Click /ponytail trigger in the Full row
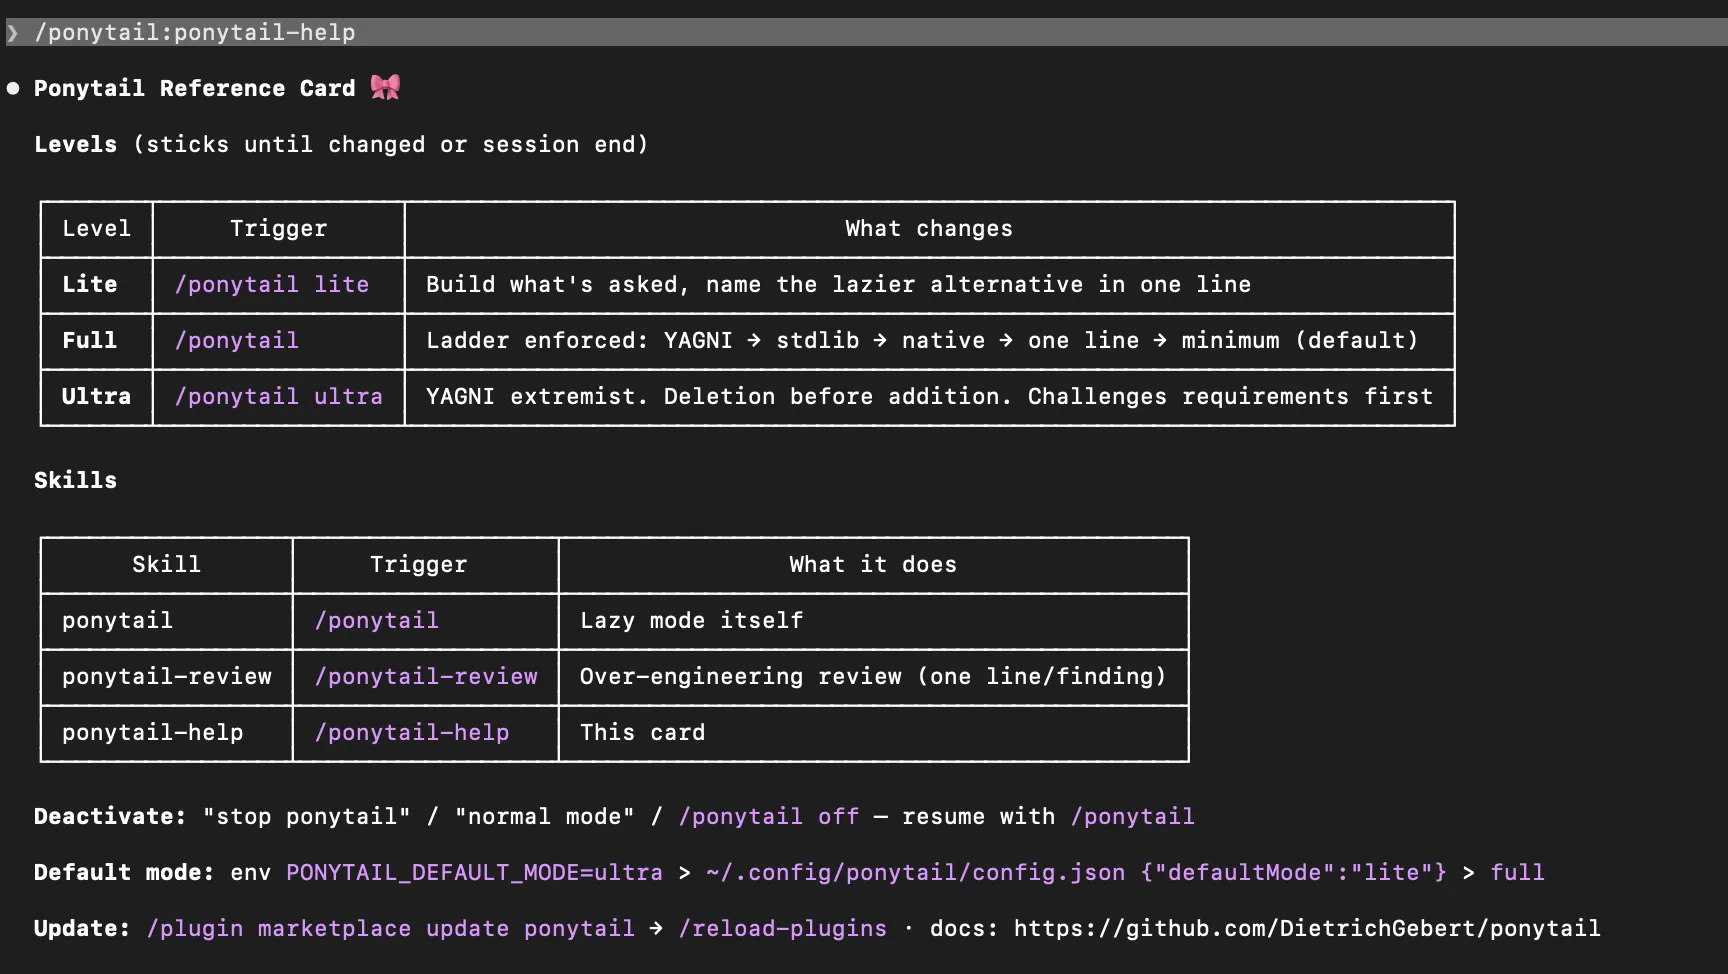The width and height of the screenshot is (1728, 974). point(237,340)
